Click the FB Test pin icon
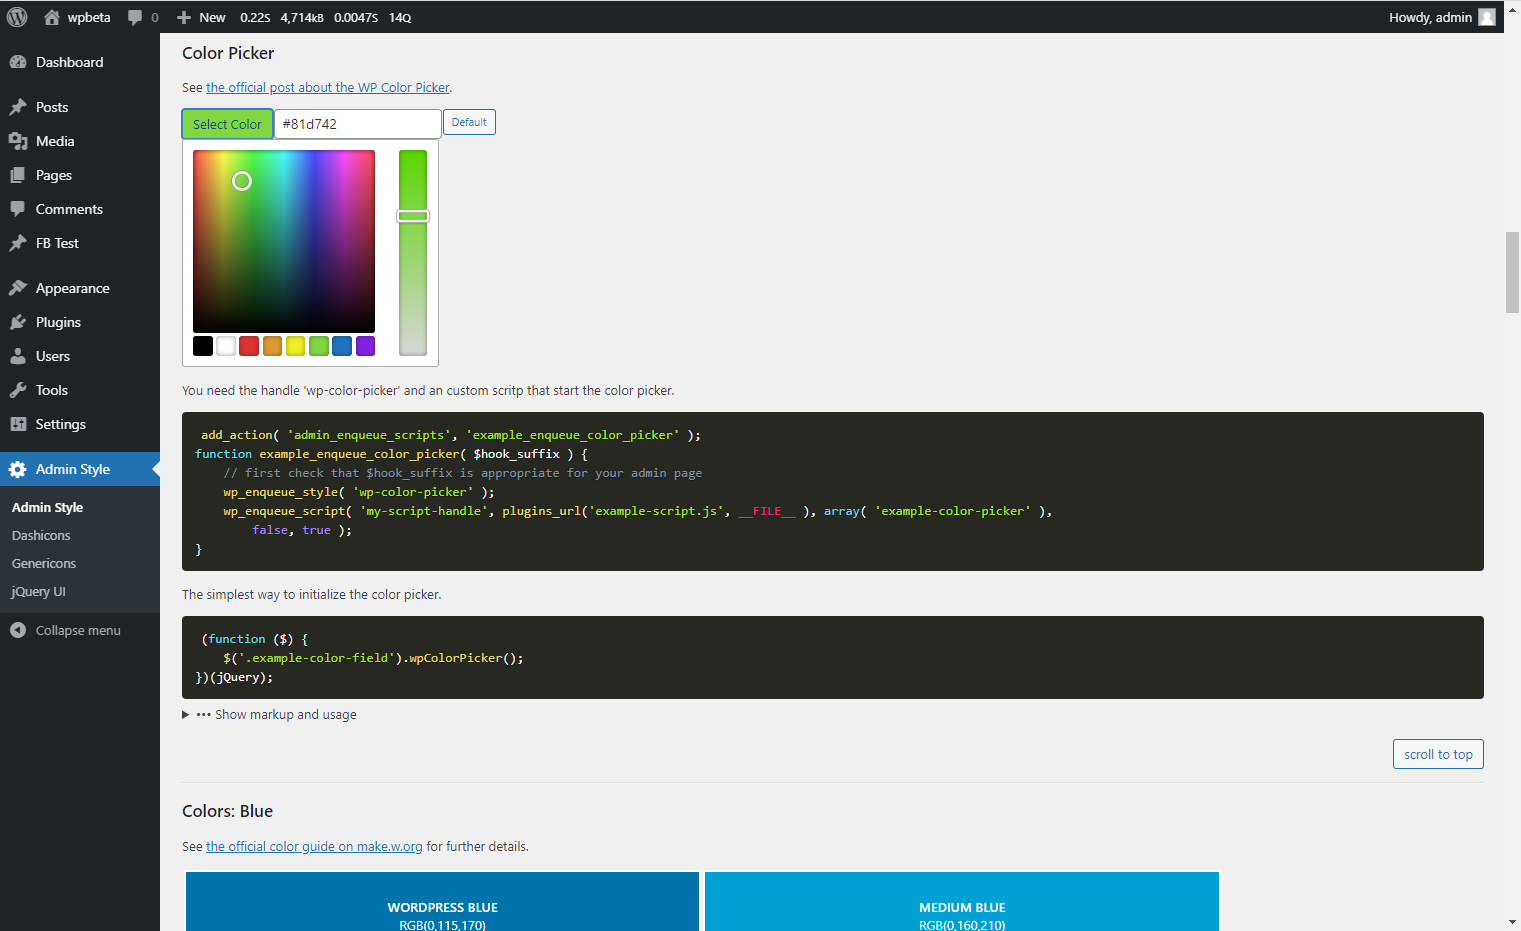 click(x=18, y=243)
